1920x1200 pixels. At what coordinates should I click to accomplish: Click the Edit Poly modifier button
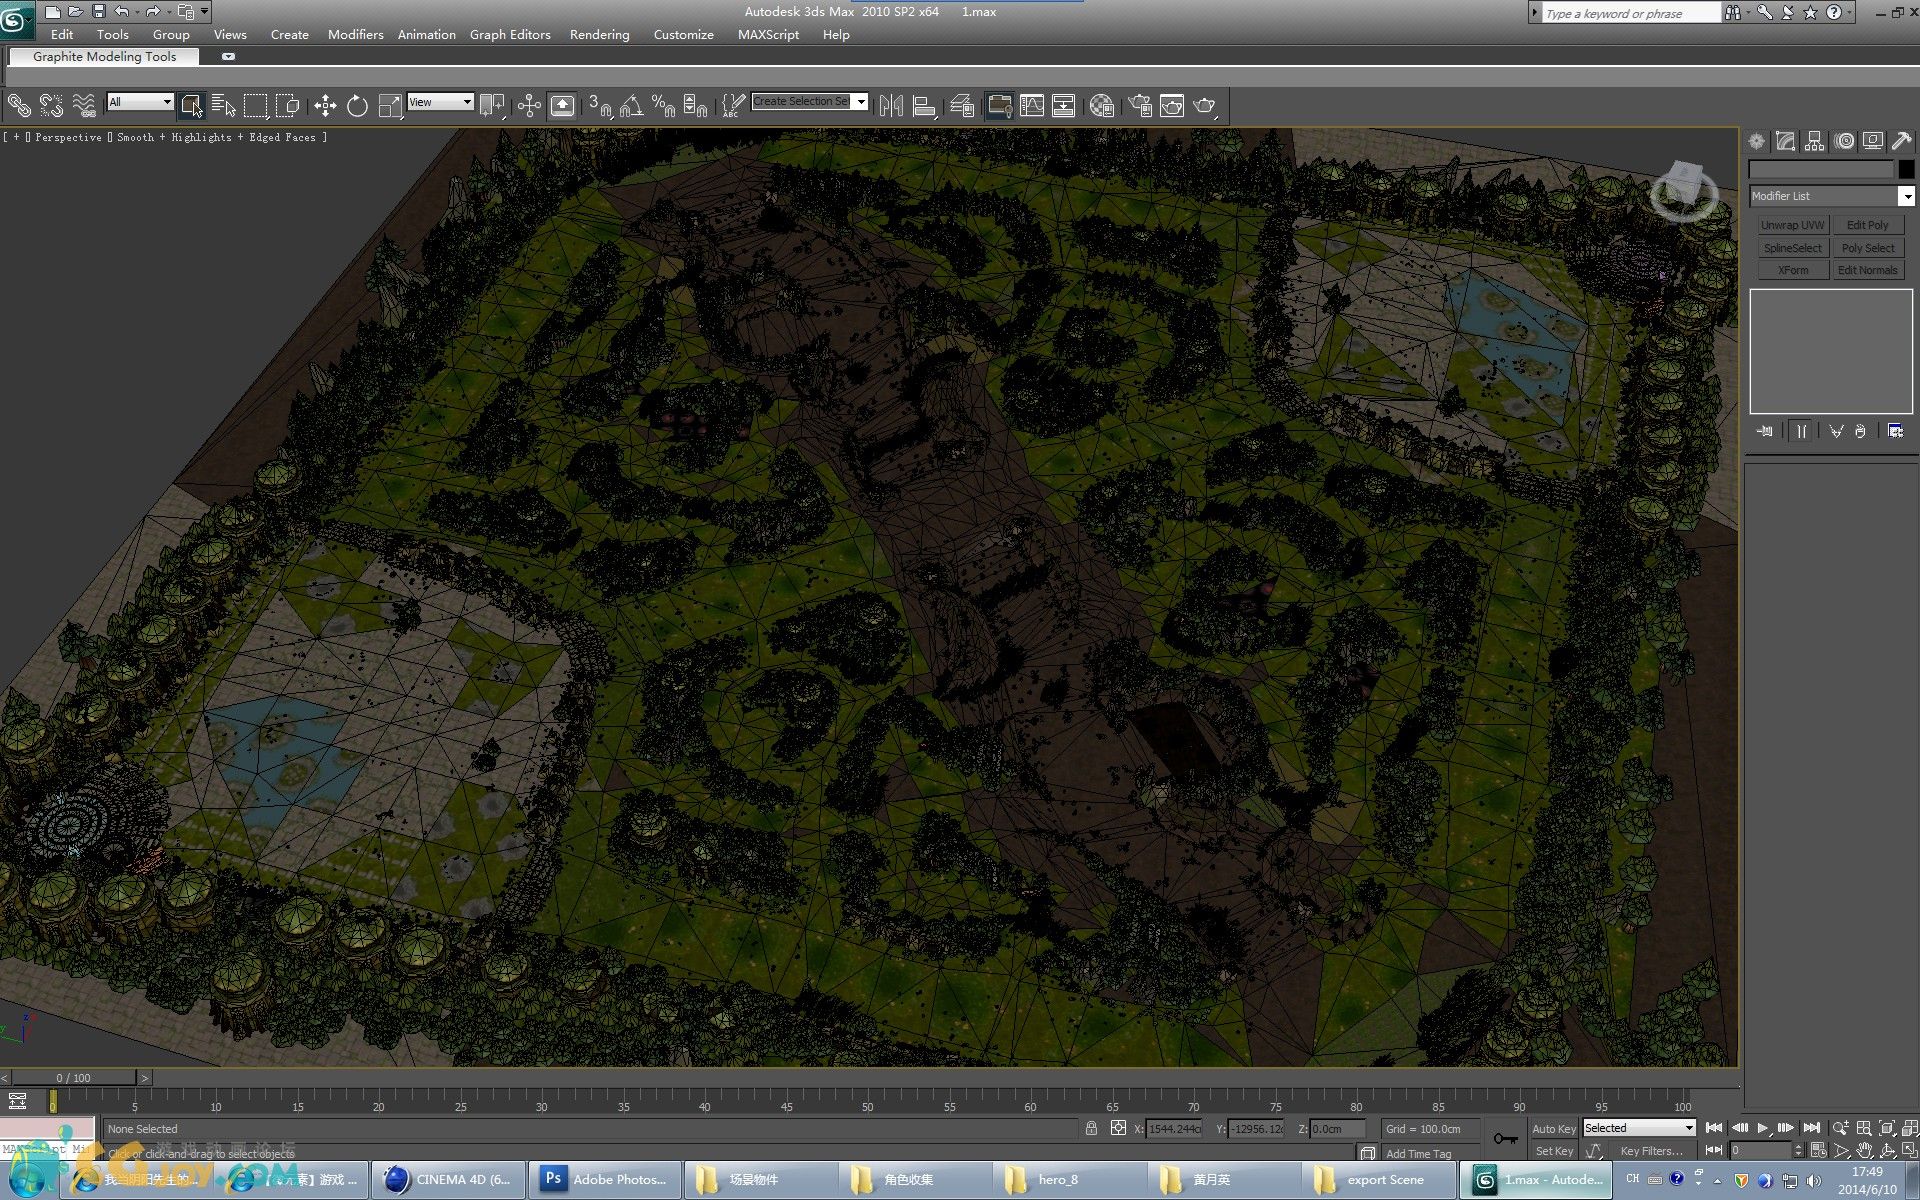point(1867,225)
